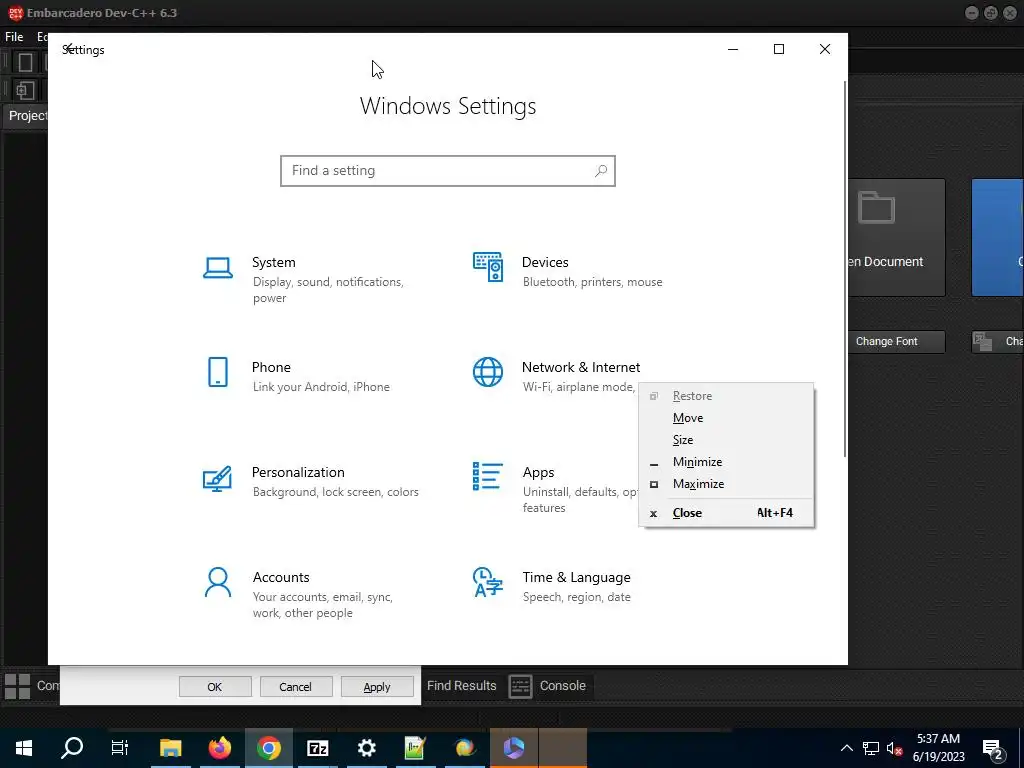Open File Explorer from the taskbar
Viewport: 1024px width, 768px height.
pyautogui.click(x=170, y=748)
